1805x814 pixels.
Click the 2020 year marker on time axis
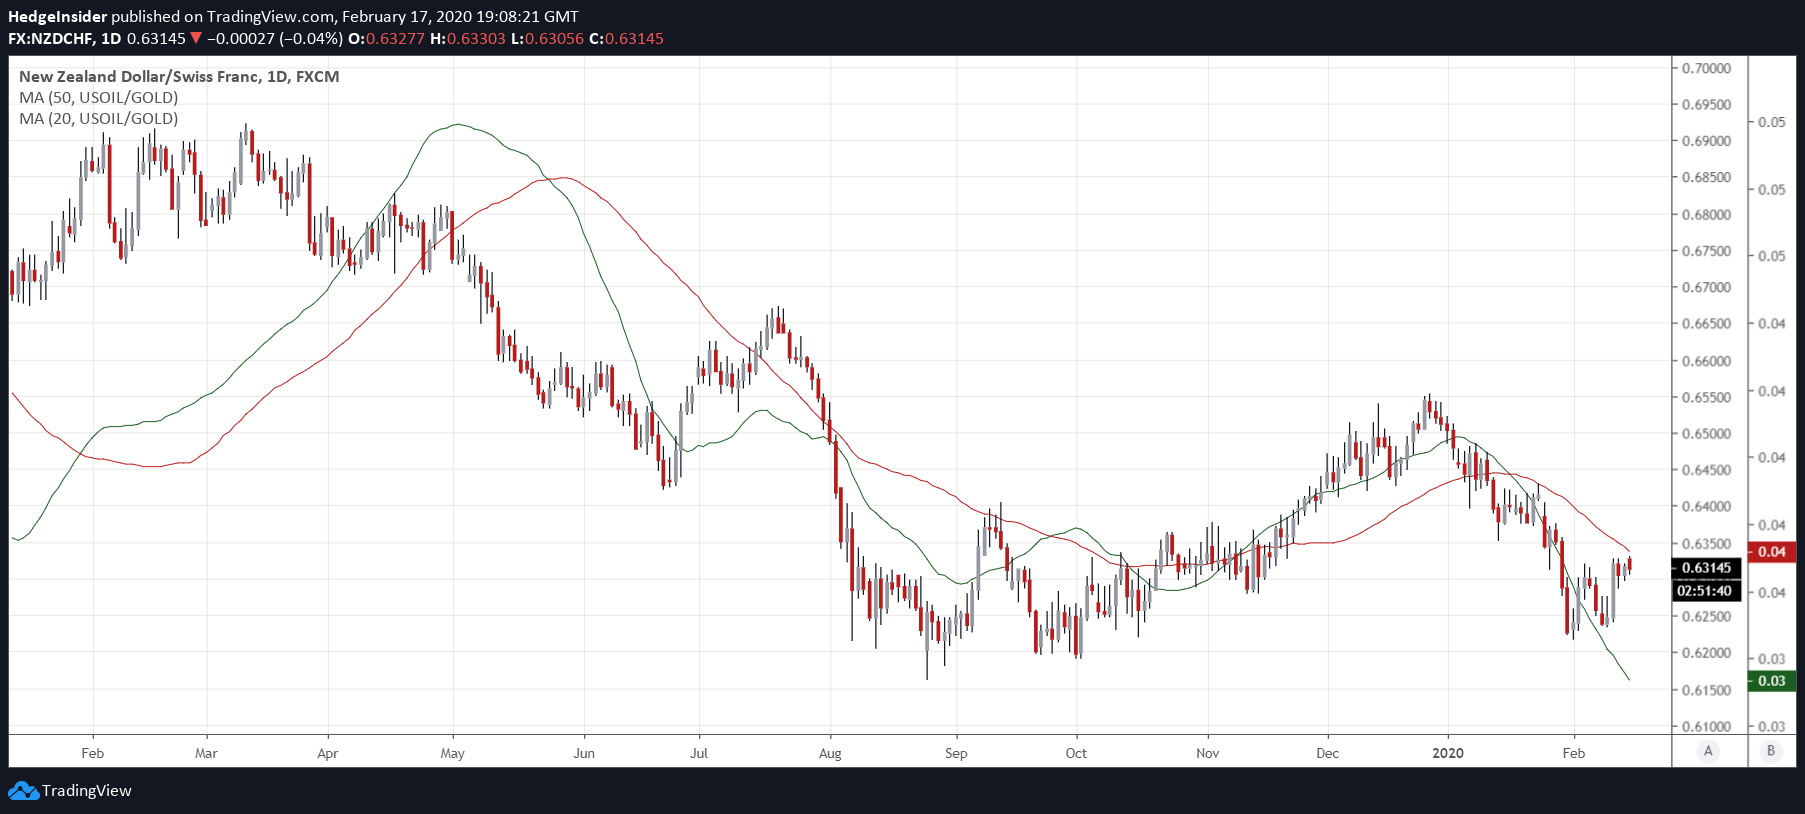click(1448, 753)
